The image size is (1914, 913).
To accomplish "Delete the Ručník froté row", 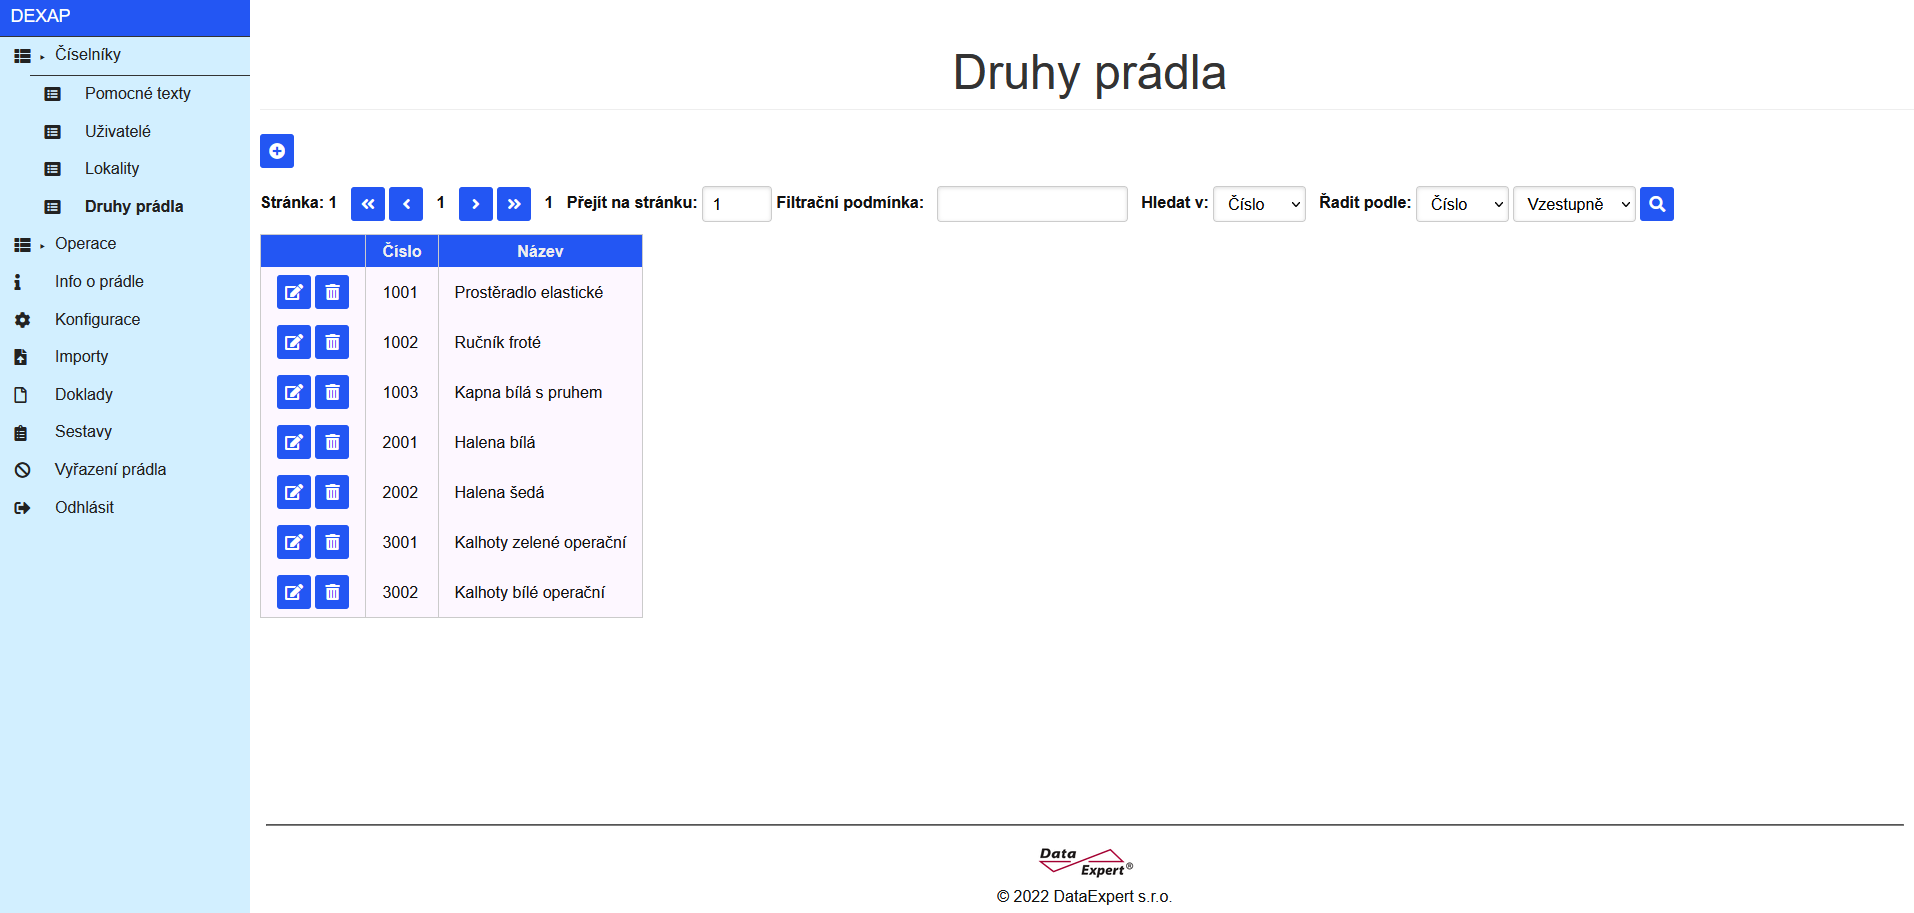I will (332, 342).
